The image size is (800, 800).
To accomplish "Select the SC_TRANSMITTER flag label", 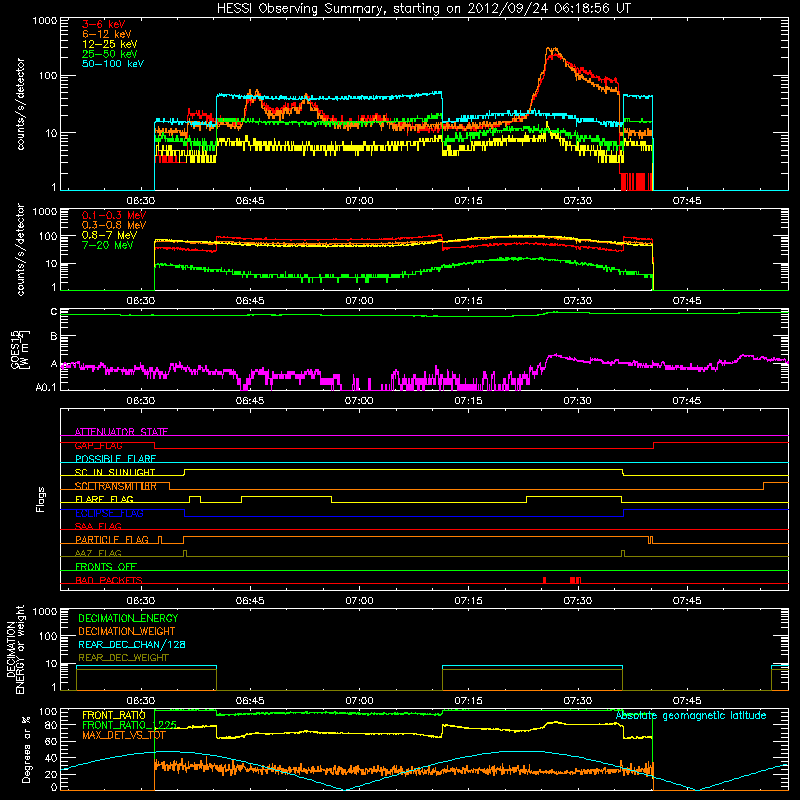I will pyautogui.click(x=116, y=486).
